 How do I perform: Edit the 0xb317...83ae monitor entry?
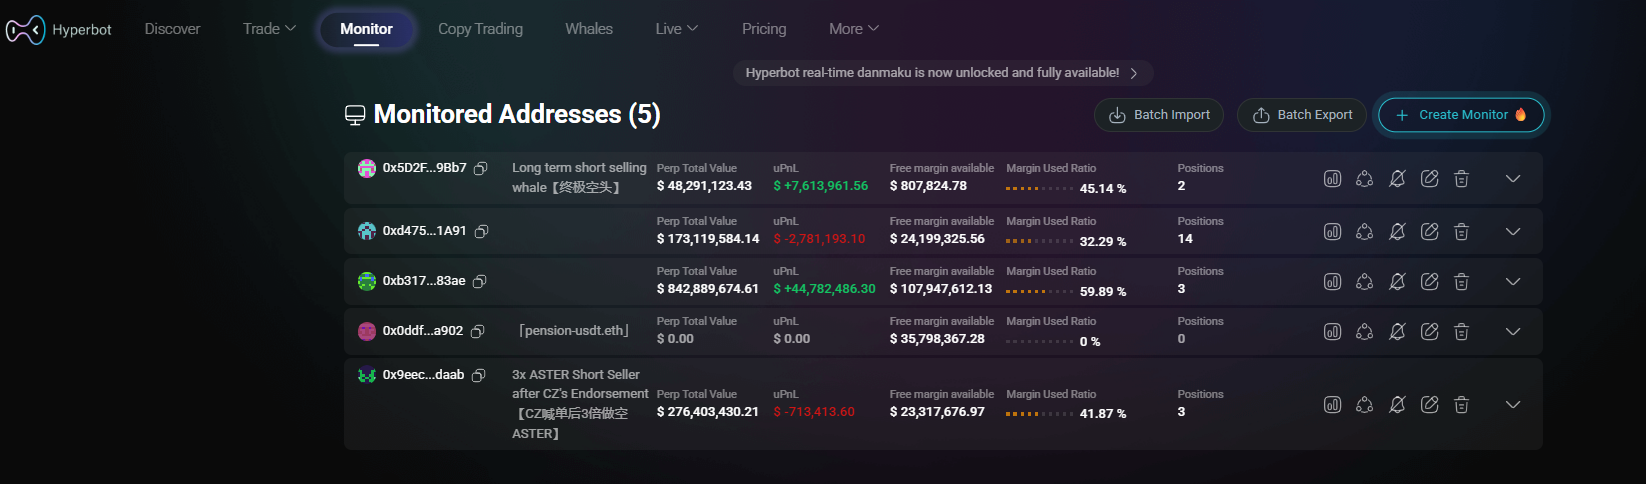click(x=1429, y=282)
